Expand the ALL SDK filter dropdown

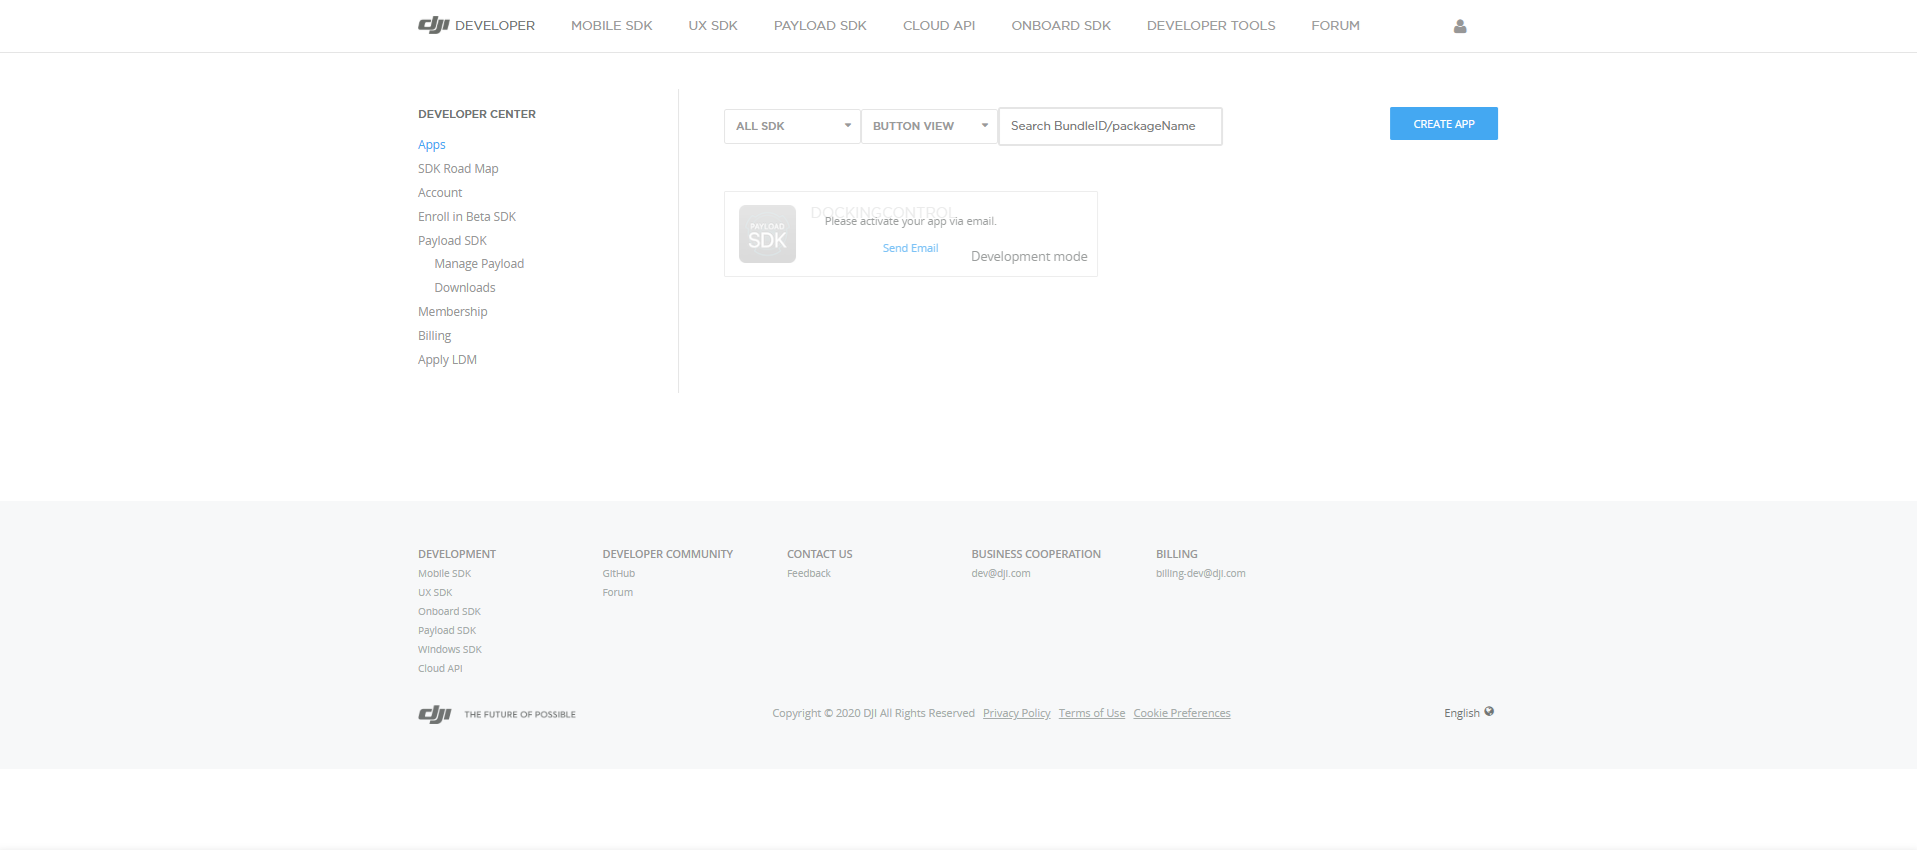coord(792,126)
